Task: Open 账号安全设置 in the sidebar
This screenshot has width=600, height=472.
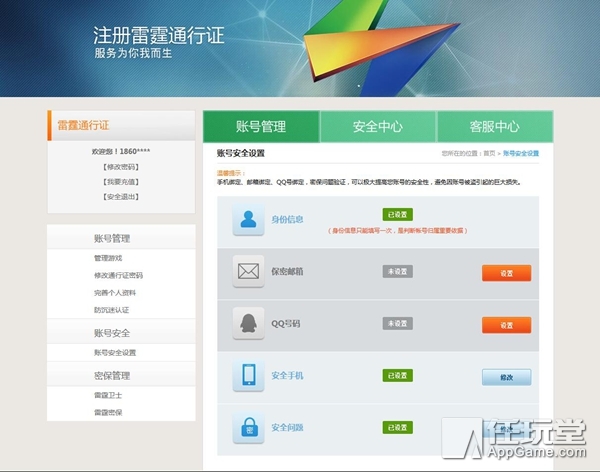Action: point(115,353)
